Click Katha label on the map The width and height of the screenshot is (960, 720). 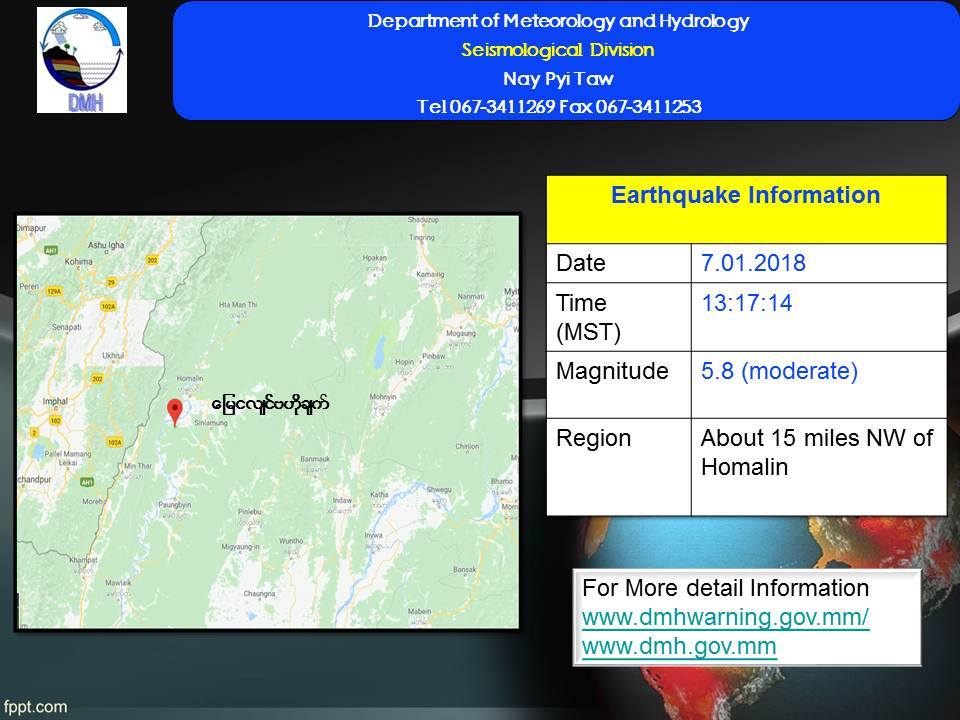(379, 494)
